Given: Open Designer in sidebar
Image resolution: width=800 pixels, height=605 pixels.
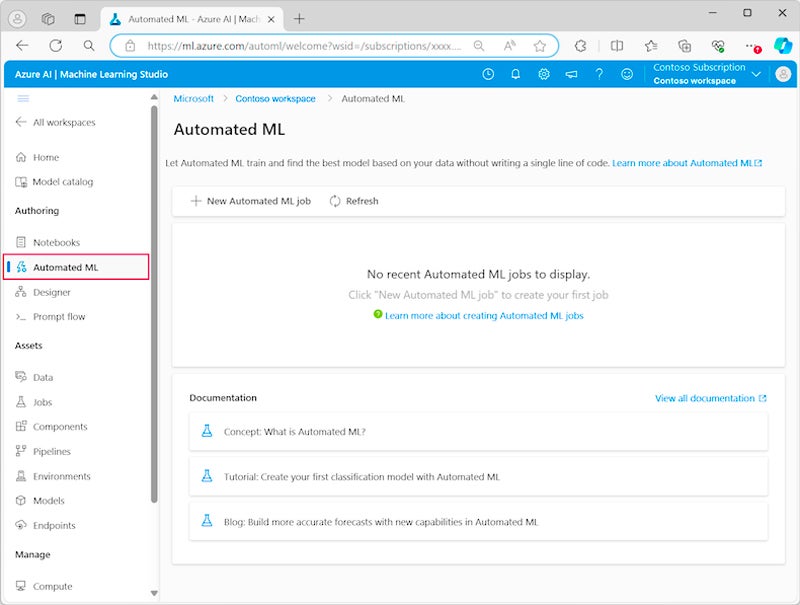Looking at the screenshot, I should [x=43, y=292].
